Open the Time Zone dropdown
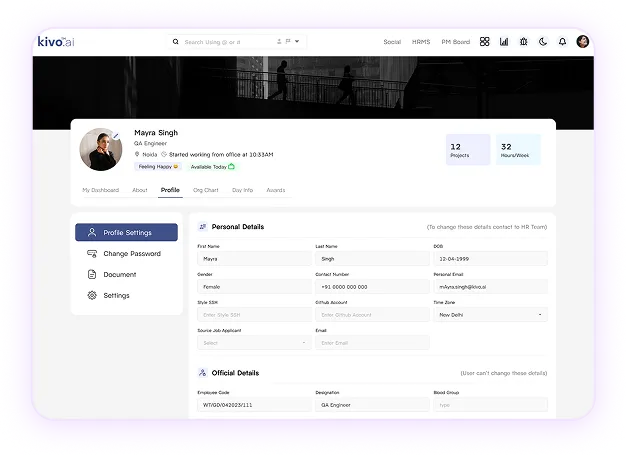 pyautogui.click(x=490, y=315)
